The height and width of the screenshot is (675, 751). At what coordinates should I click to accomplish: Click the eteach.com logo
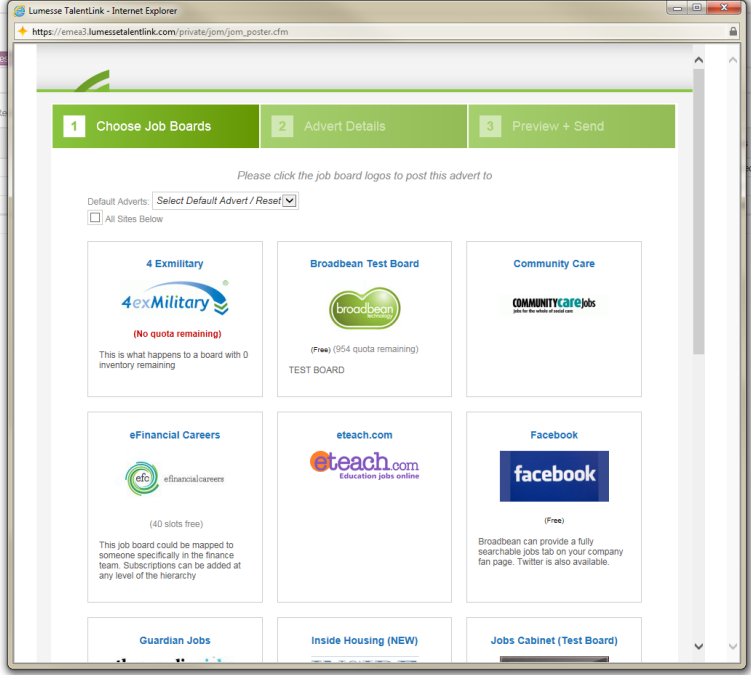tap(364, 466)
